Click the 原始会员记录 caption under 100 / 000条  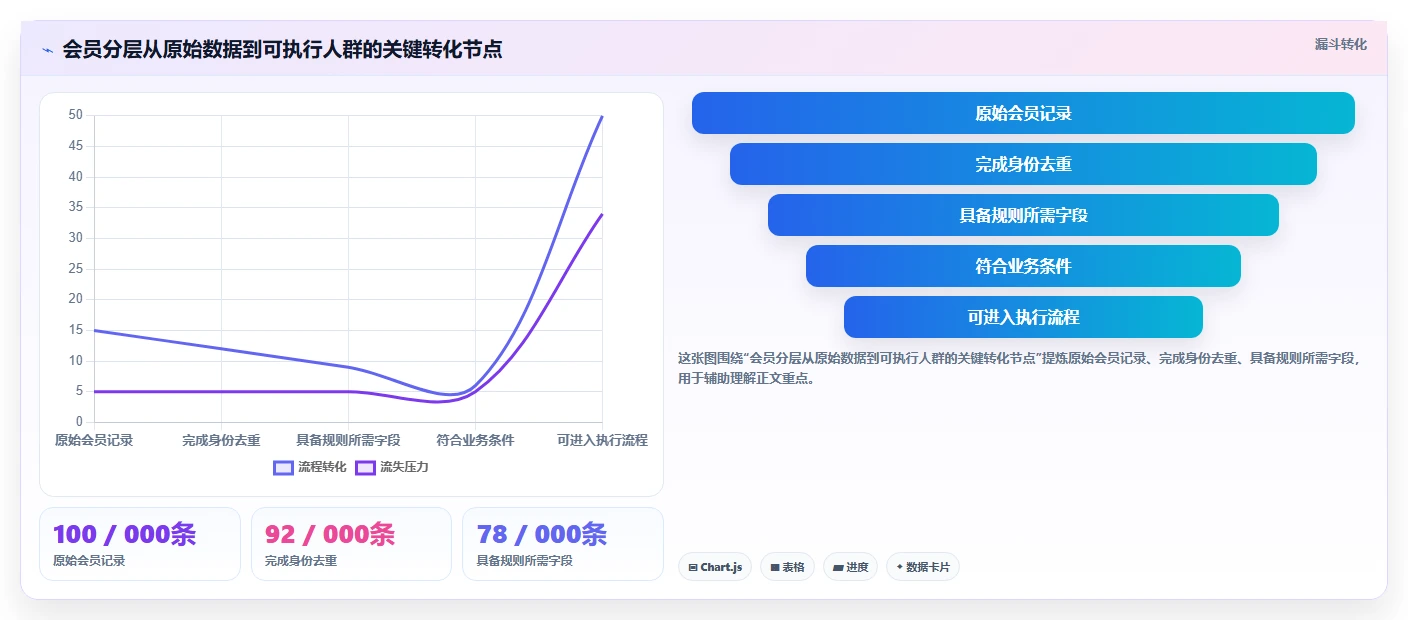(89, 561)
